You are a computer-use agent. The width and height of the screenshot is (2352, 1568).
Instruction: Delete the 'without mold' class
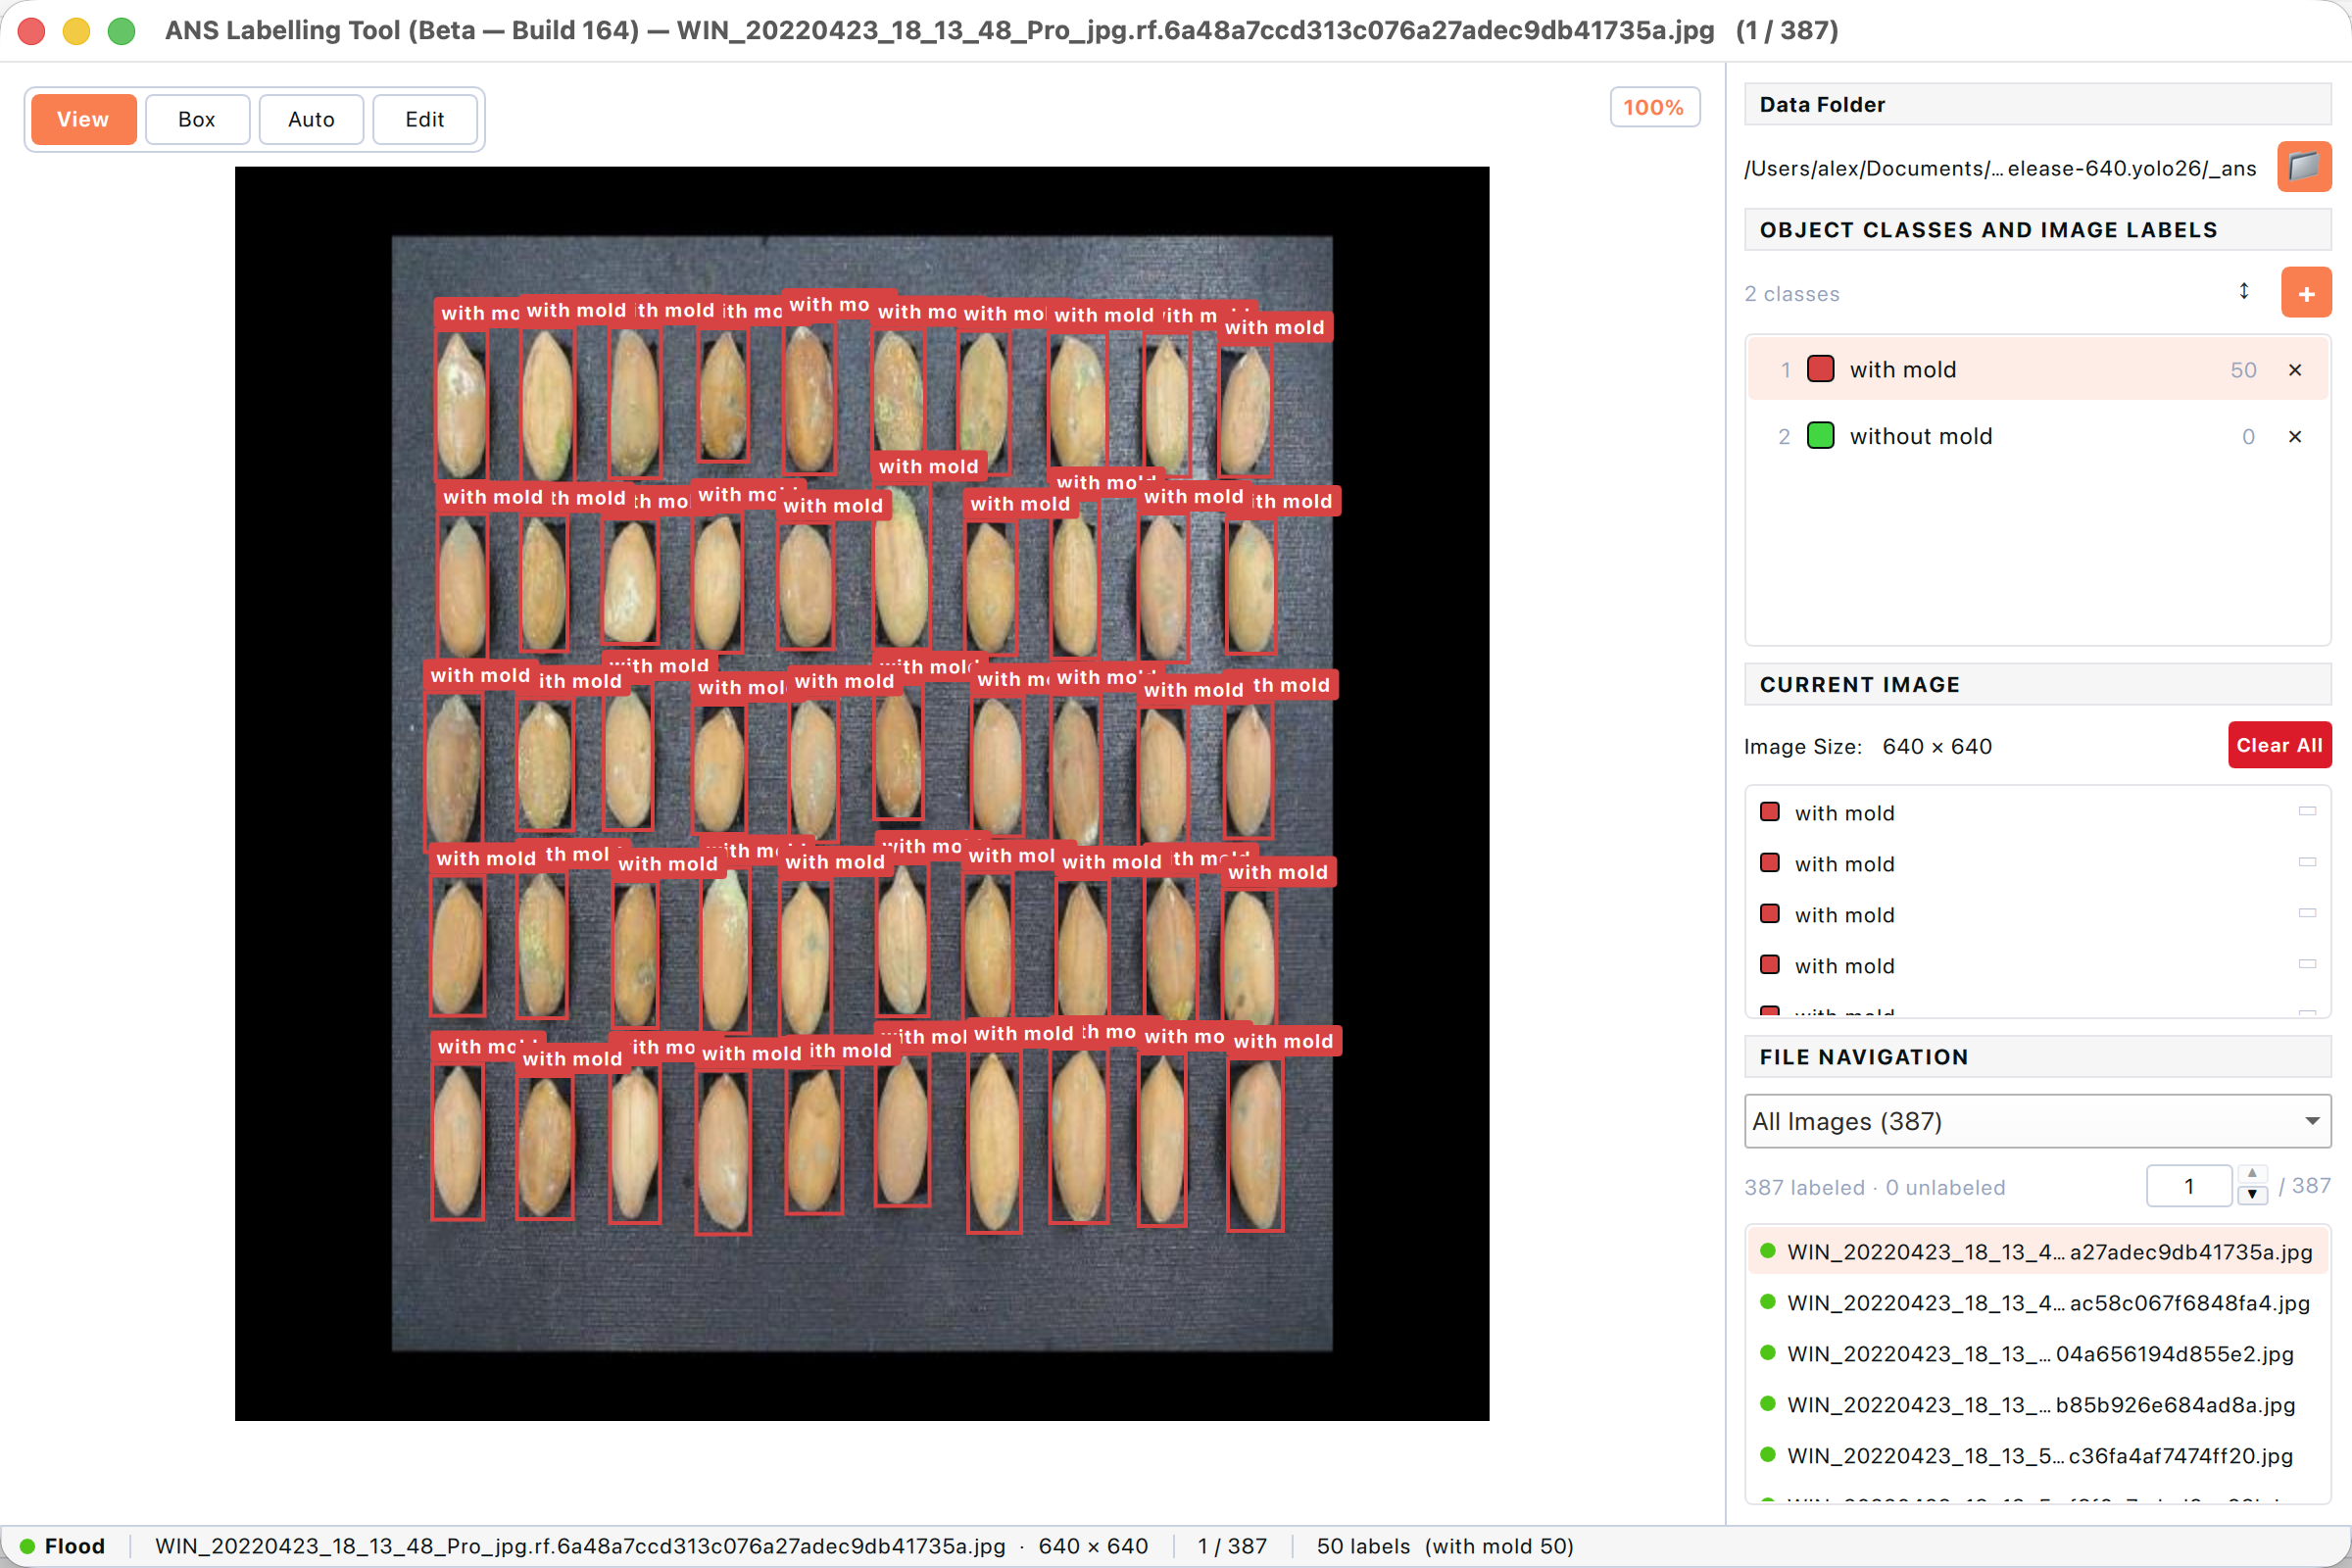(2295, 437)
